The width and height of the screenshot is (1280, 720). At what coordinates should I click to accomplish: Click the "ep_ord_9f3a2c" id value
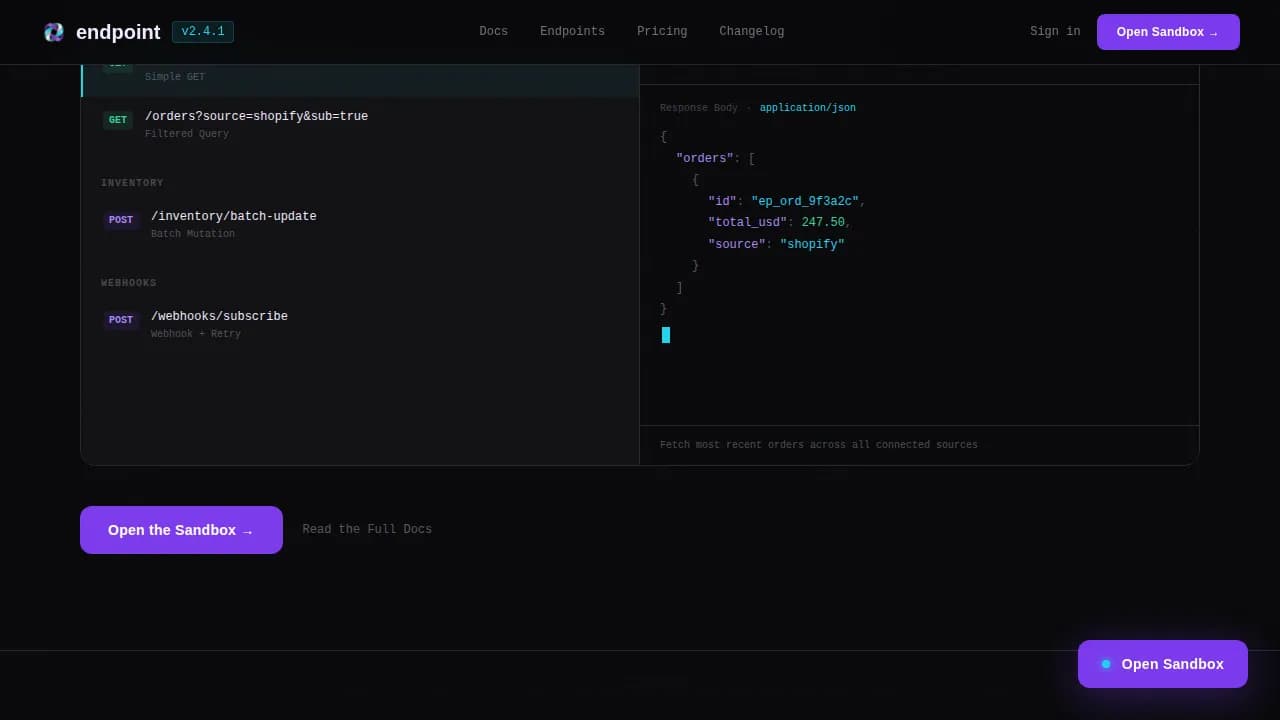[x=805, y=201]
